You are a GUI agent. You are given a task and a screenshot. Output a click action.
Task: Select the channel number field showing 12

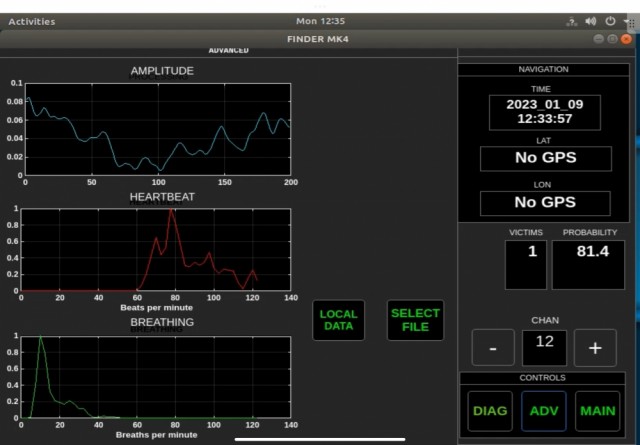click(x=544, y=348)
